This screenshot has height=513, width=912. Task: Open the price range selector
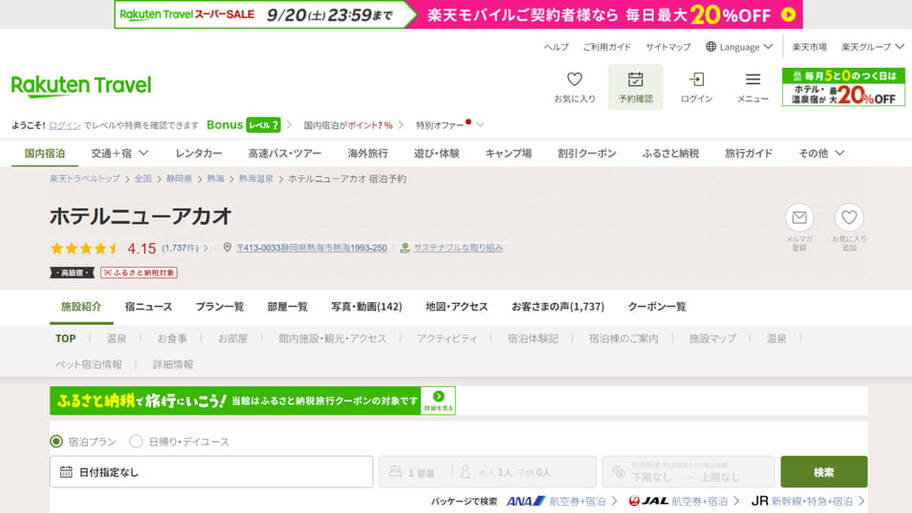[688, 472]
